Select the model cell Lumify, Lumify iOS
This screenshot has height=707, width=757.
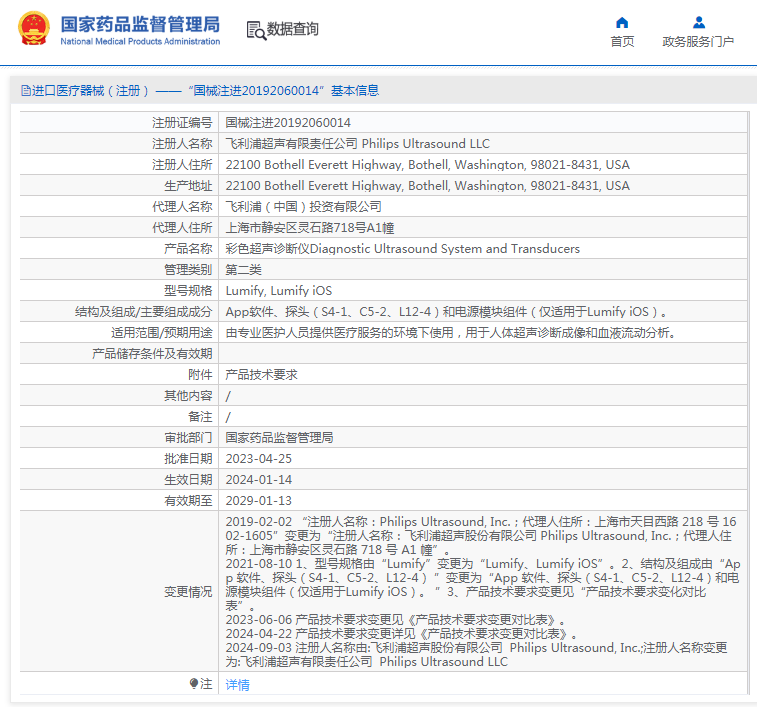tap(279, 291)
